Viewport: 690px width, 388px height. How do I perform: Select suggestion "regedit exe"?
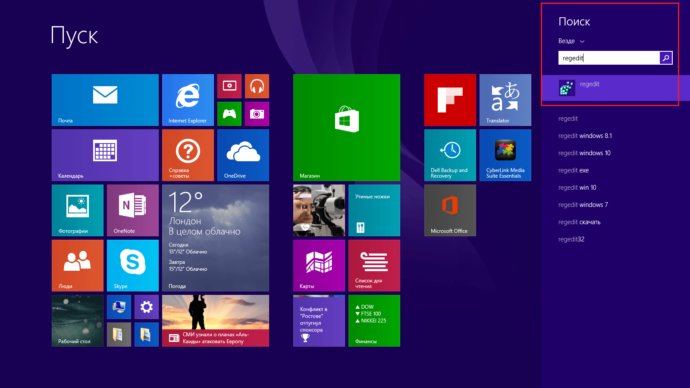point(573,170)
